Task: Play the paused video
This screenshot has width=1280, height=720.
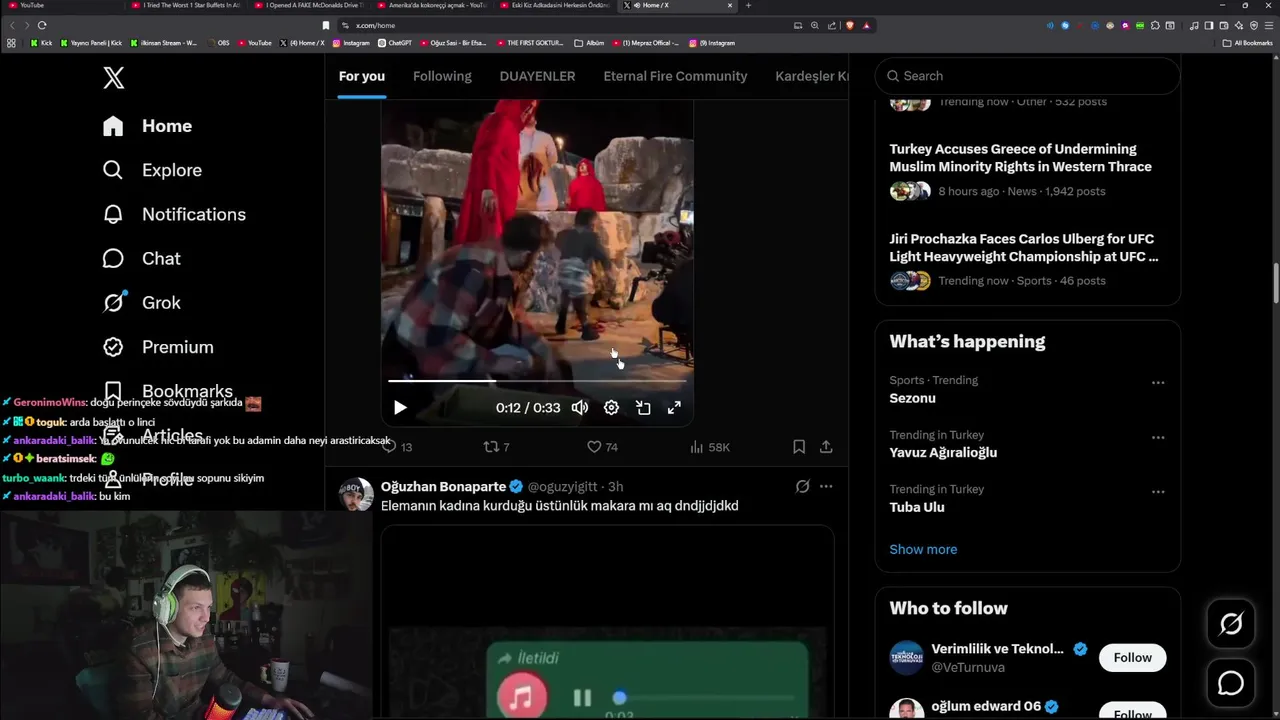Action: pos(400,408)
